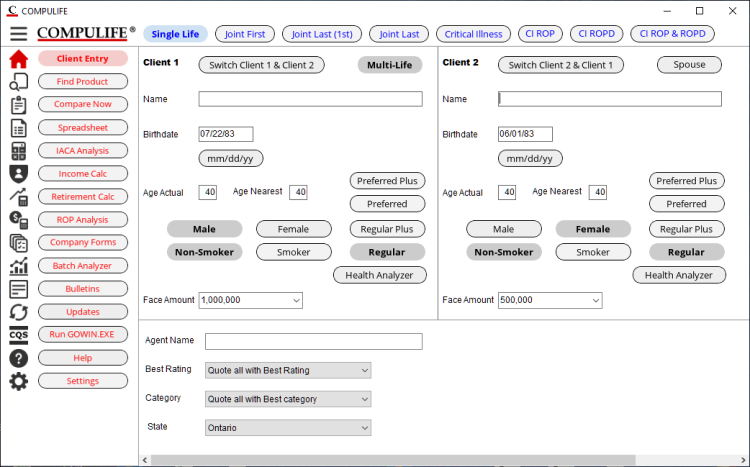This screenshot has height=467, width=750.
Task: Click Client 1 mm/dd/yy format button
Action: (x=231, y=158)
